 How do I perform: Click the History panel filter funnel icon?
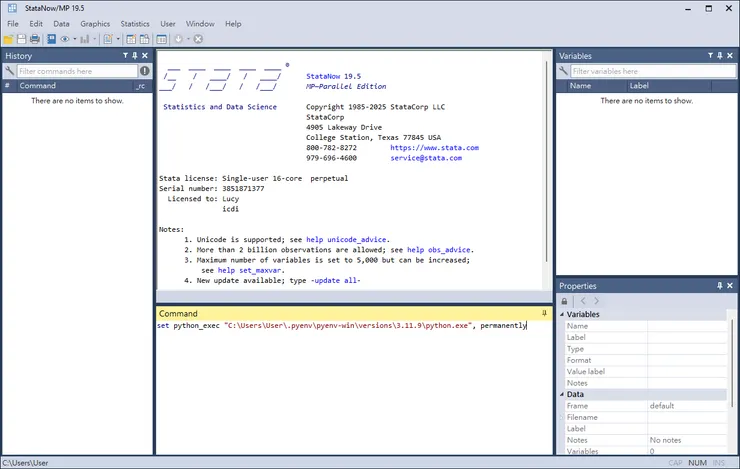click(125, 56)
